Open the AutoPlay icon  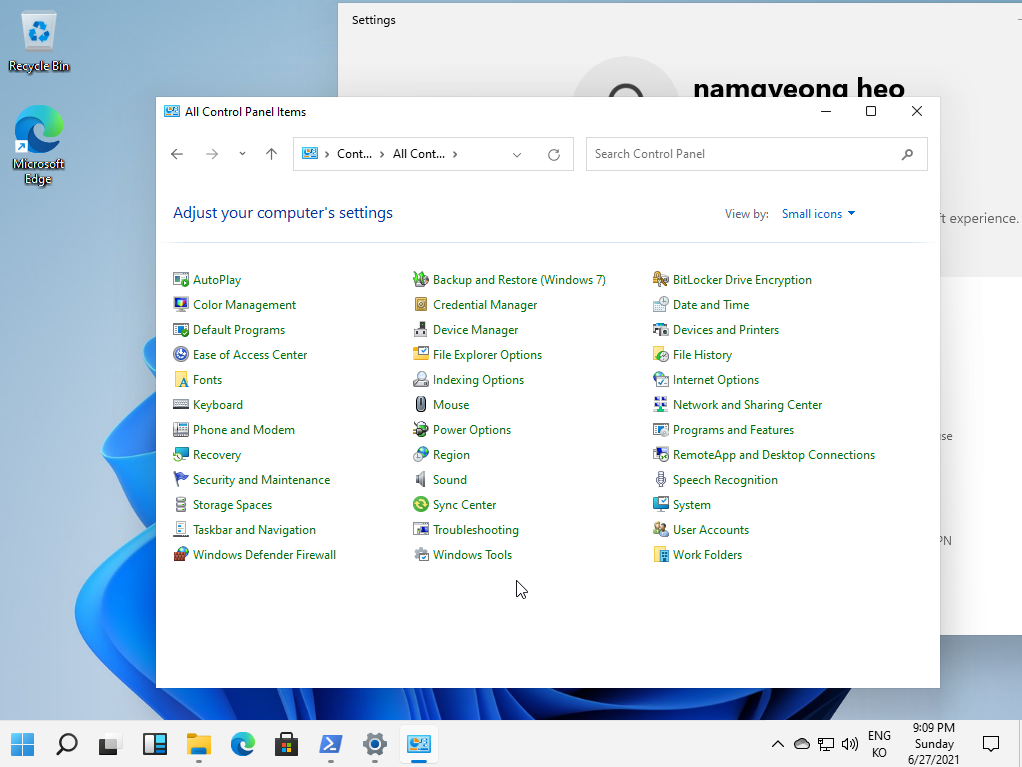pos(181,280)
